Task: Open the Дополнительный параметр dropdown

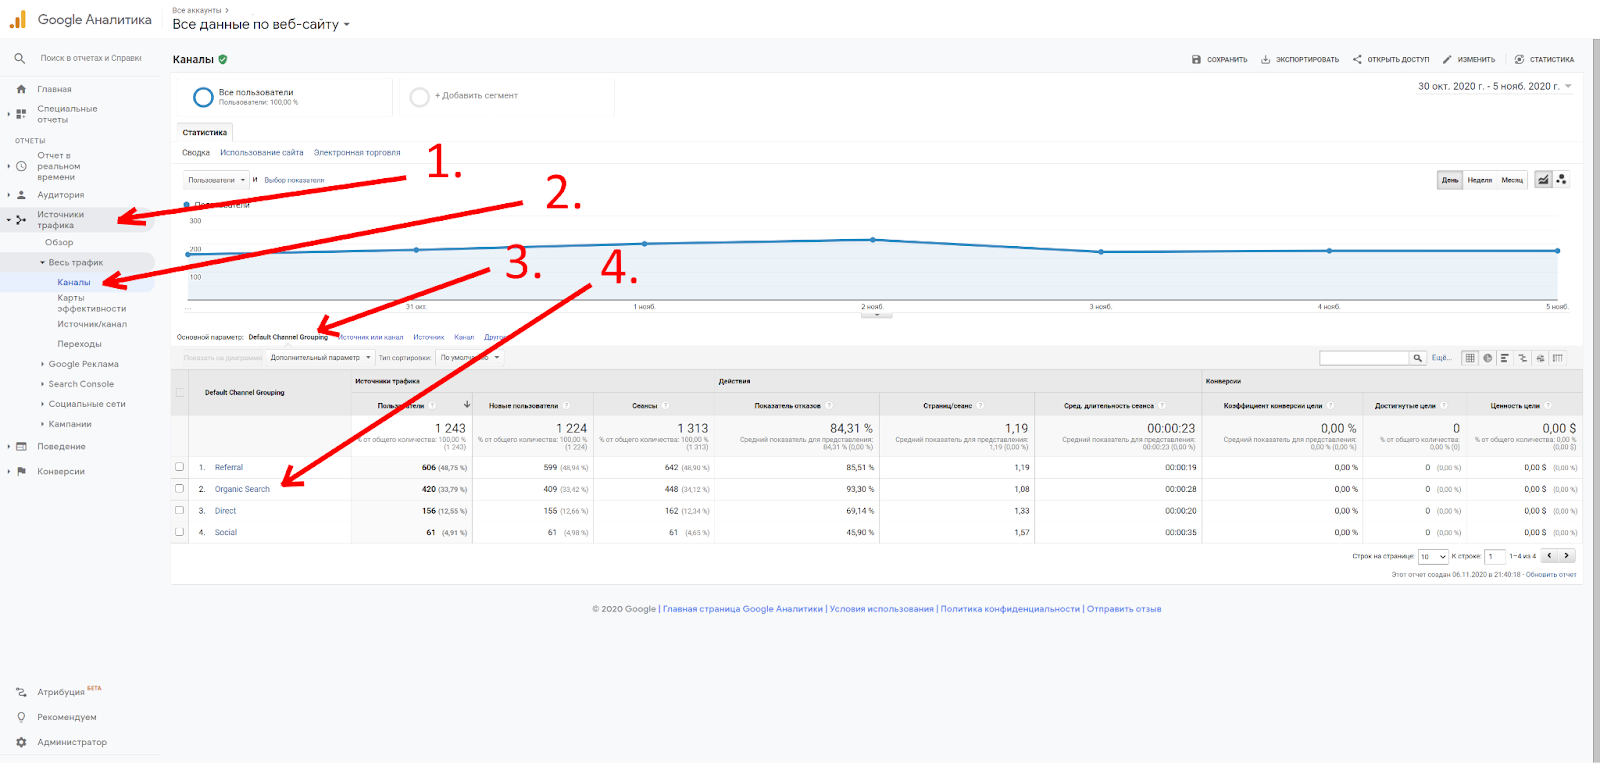Action: coord(320,357)
